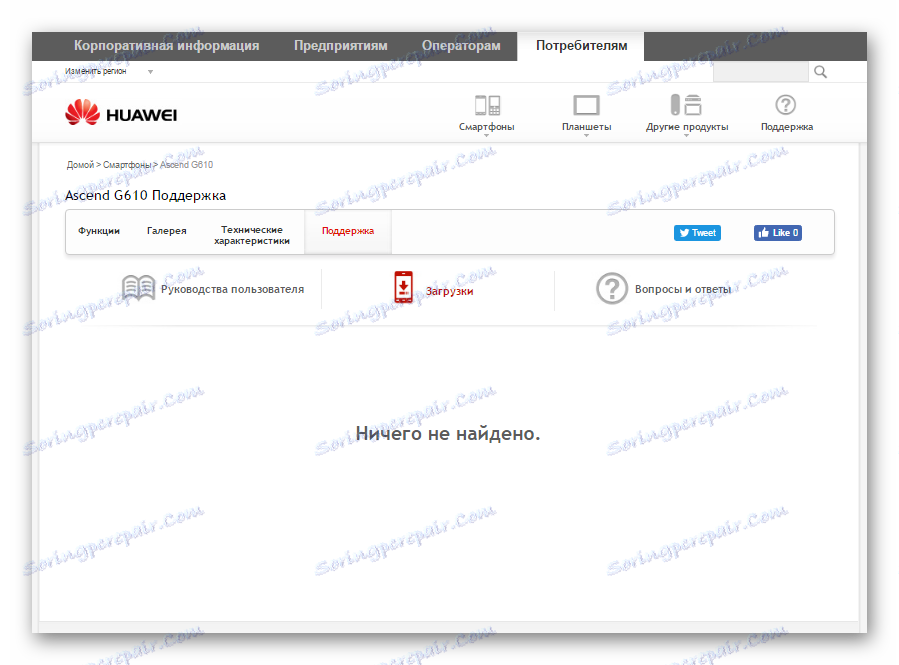Go to 'Домой' in breadcrumb
The height and width of the screenshot is (665, 899).
pyautogui.click(x=80, y=165)
